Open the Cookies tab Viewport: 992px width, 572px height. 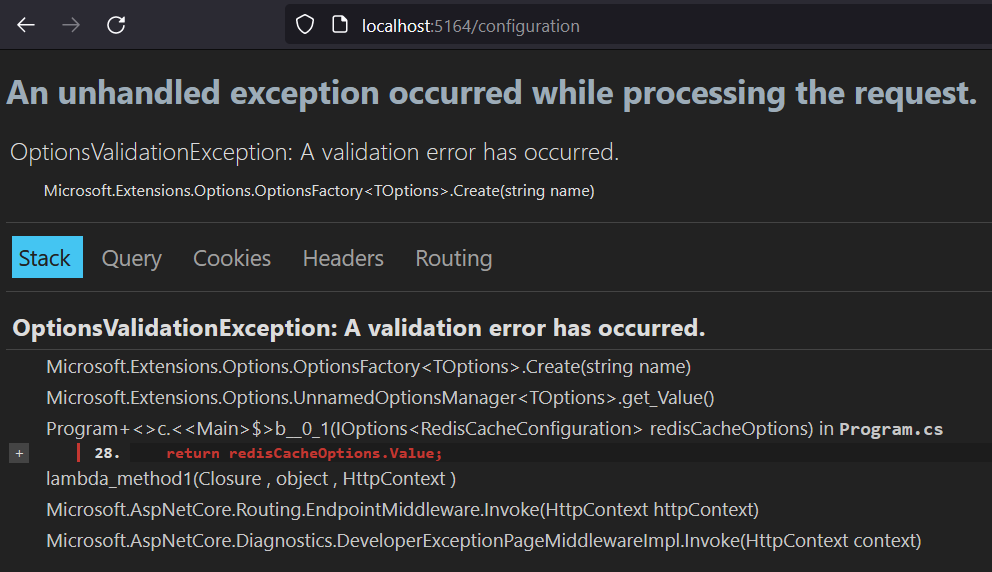coord(232,258)
